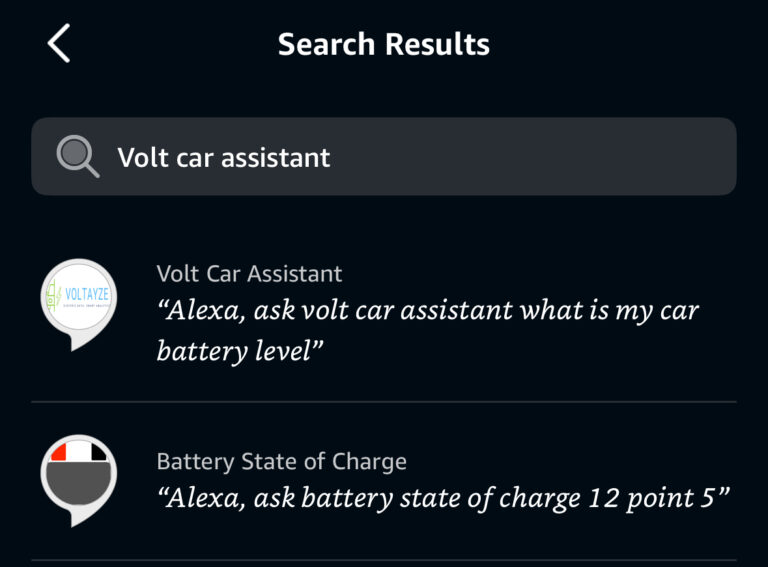Go back using the left arrow

pyautogui.click(x=59, y=44)
